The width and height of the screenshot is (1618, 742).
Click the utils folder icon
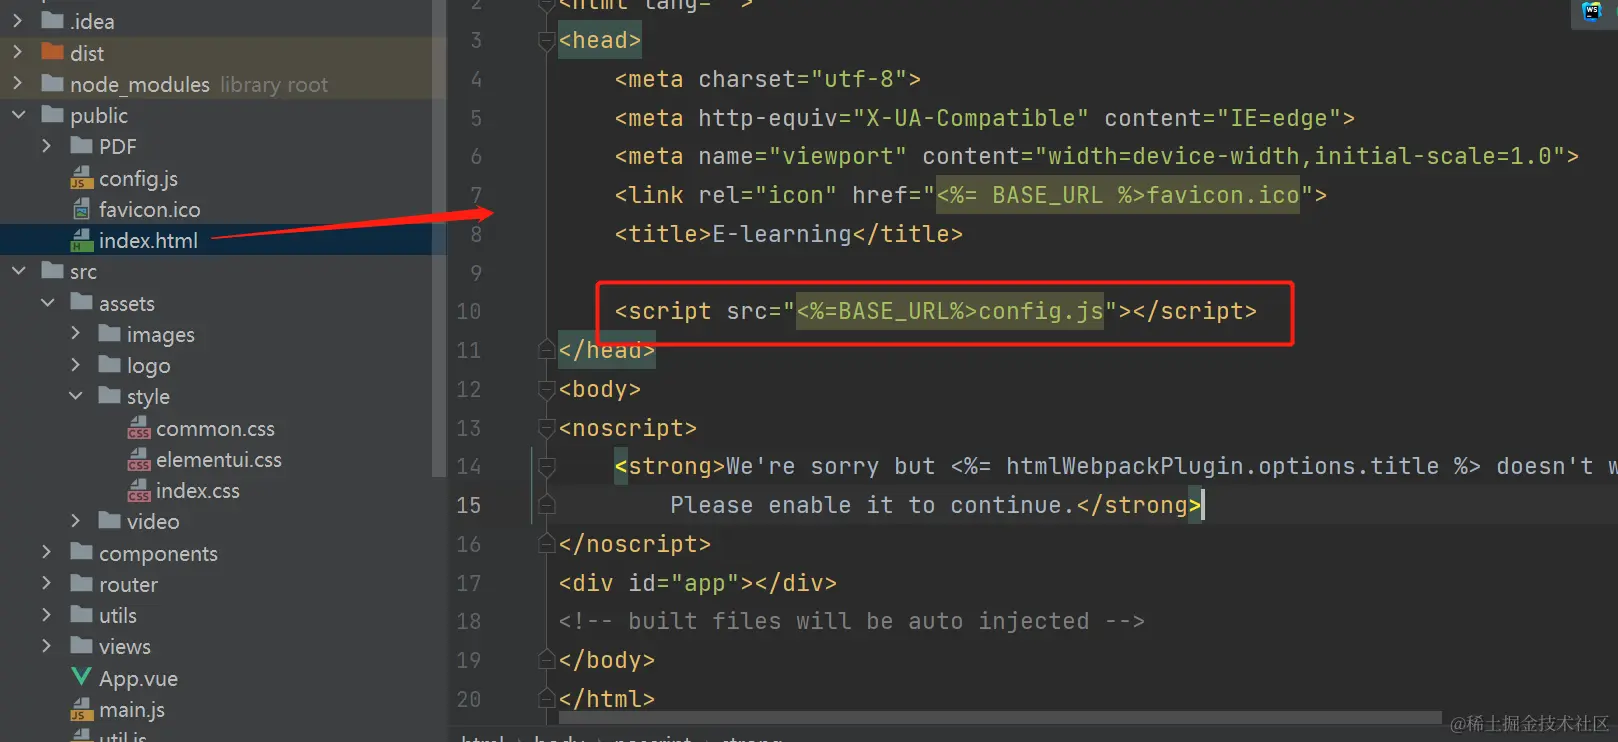[x=82, y=613]
